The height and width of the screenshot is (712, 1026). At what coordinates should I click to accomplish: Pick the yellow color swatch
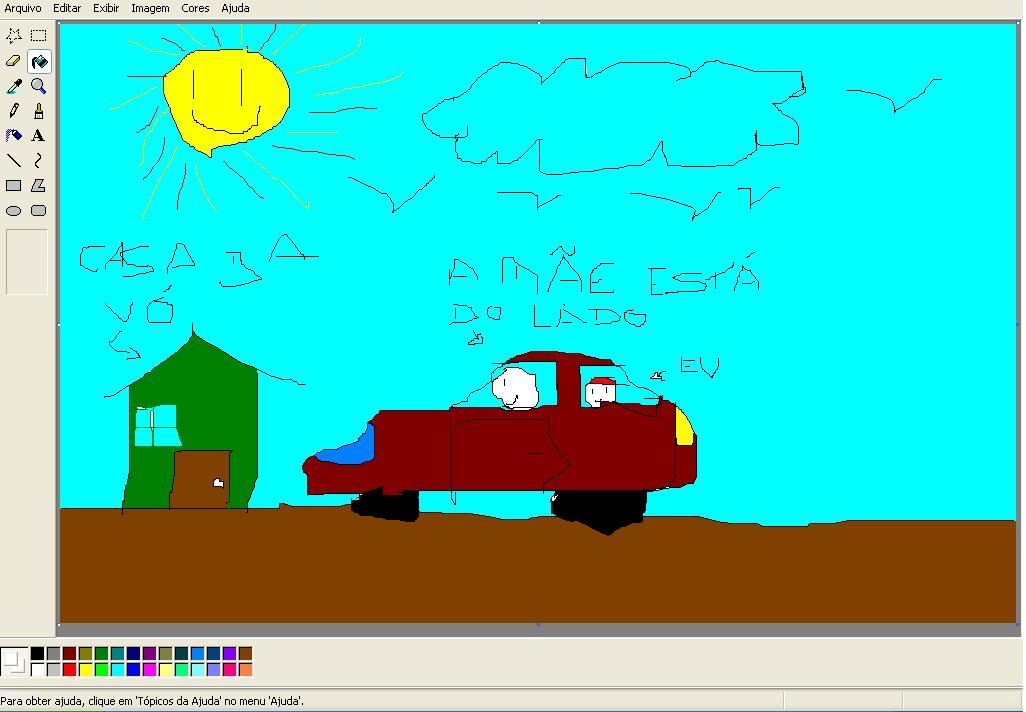[x=85, y=669]
